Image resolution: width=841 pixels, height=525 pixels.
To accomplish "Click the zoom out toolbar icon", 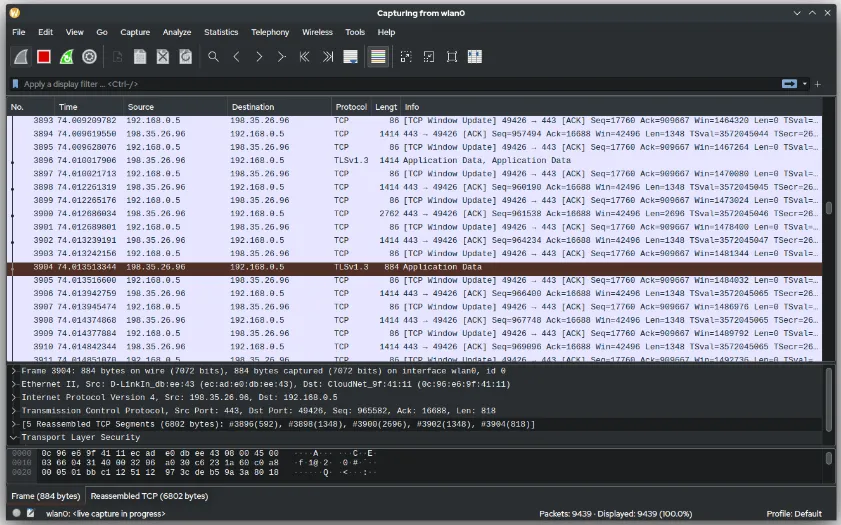I will tap(429, 57).
